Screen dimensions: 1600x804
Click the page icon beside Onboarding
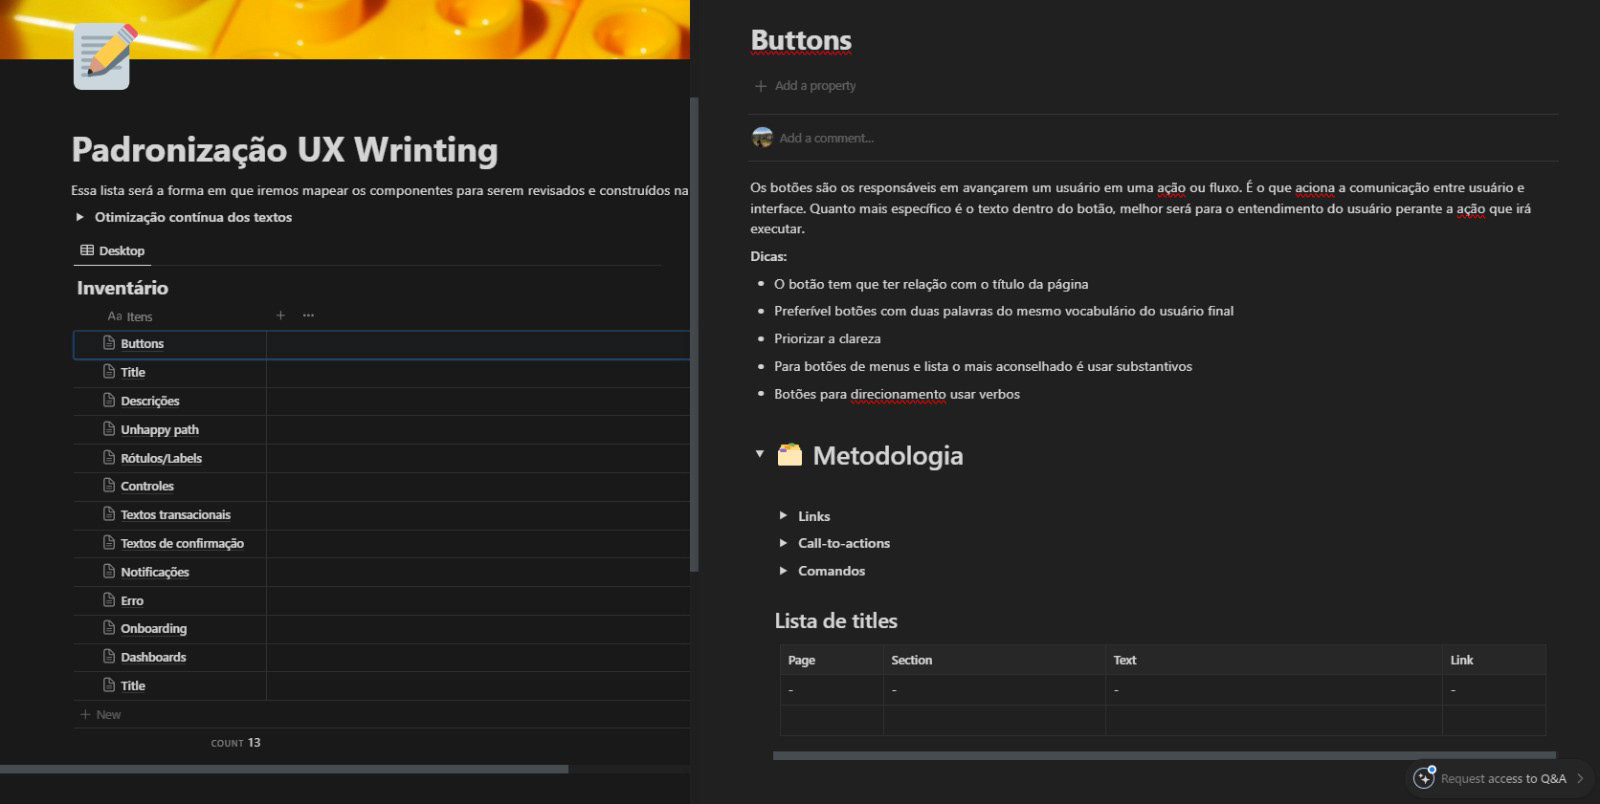110,628
